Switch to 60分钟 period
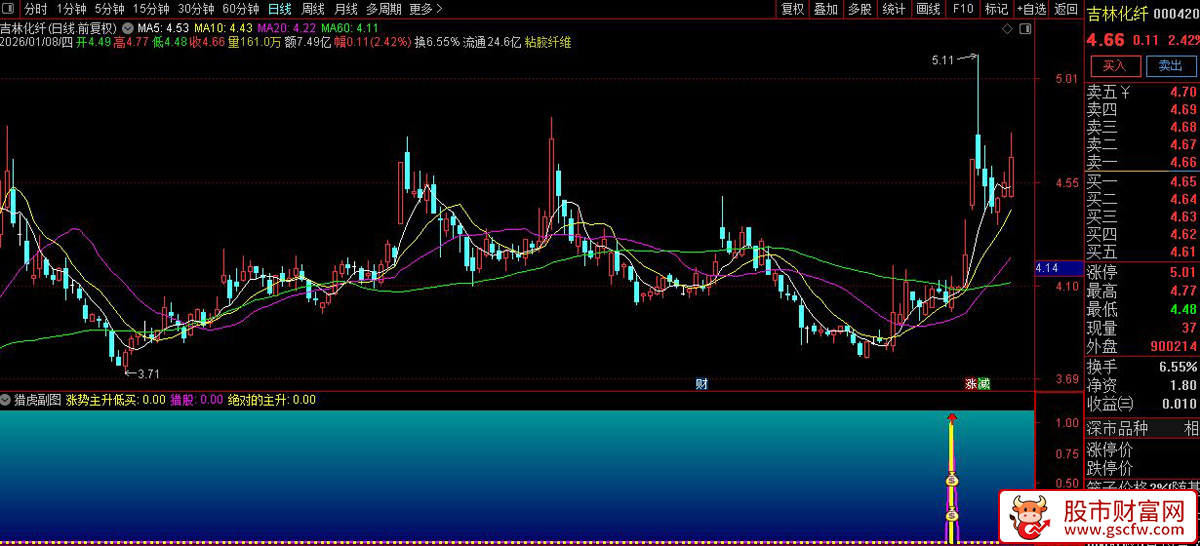Screen dimensions: 1200x546 (x=240, y=9)
